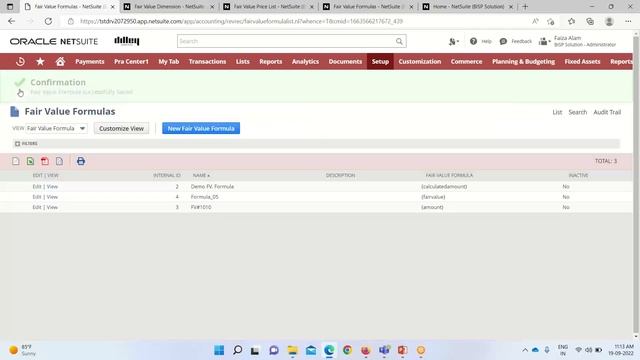
Task: Print the Fair Value Formulas list
Action: [81, 161]
